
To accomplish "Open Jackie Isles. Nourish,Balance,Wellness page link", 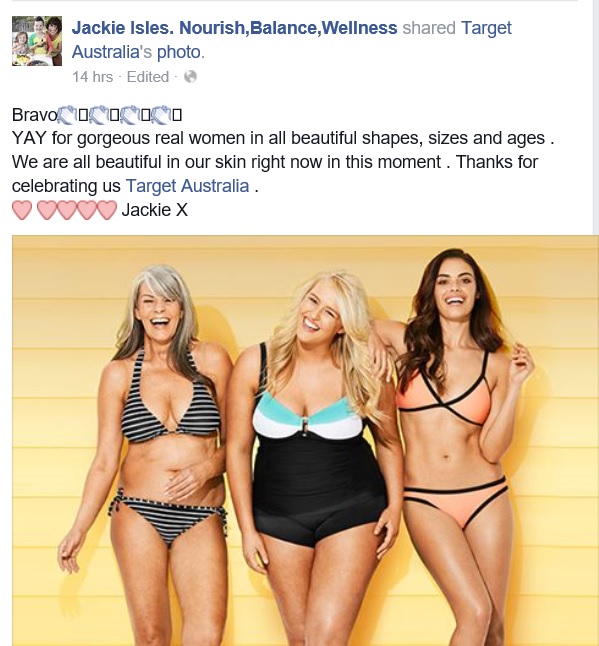I will [x=234, y=28].
